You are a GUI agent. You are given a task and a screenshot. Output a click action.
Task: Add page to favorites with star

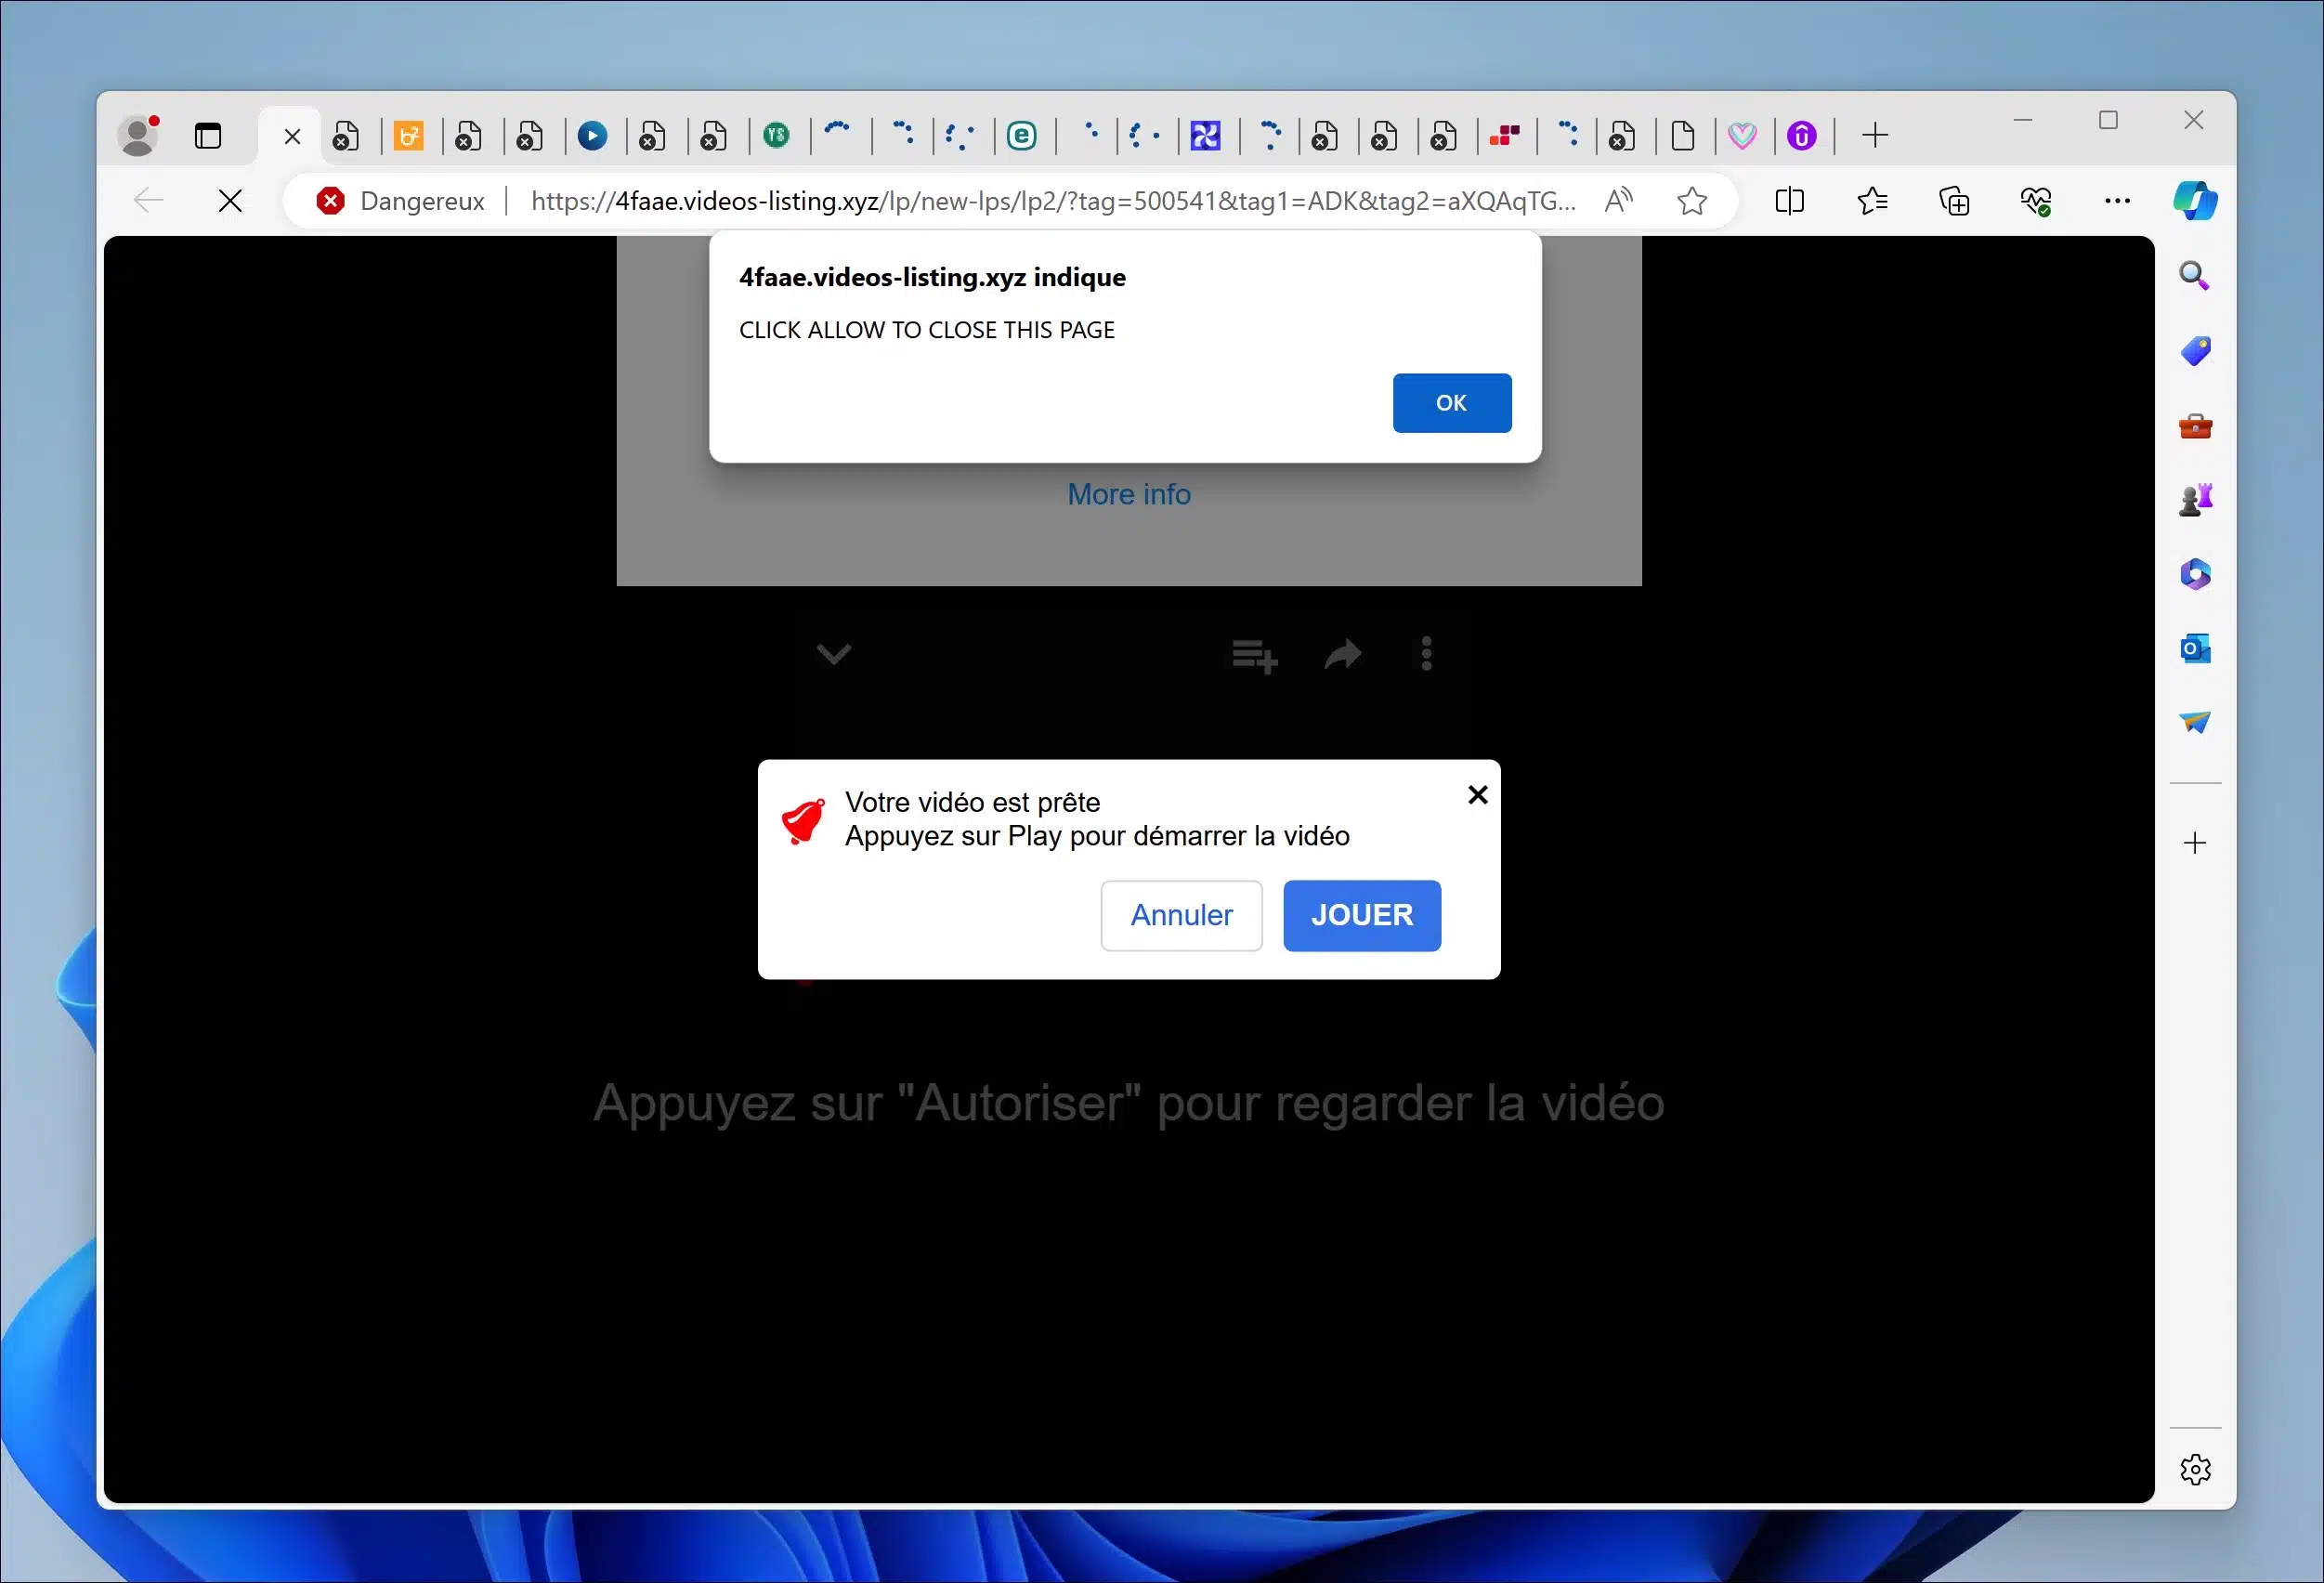click(1692, 201)
